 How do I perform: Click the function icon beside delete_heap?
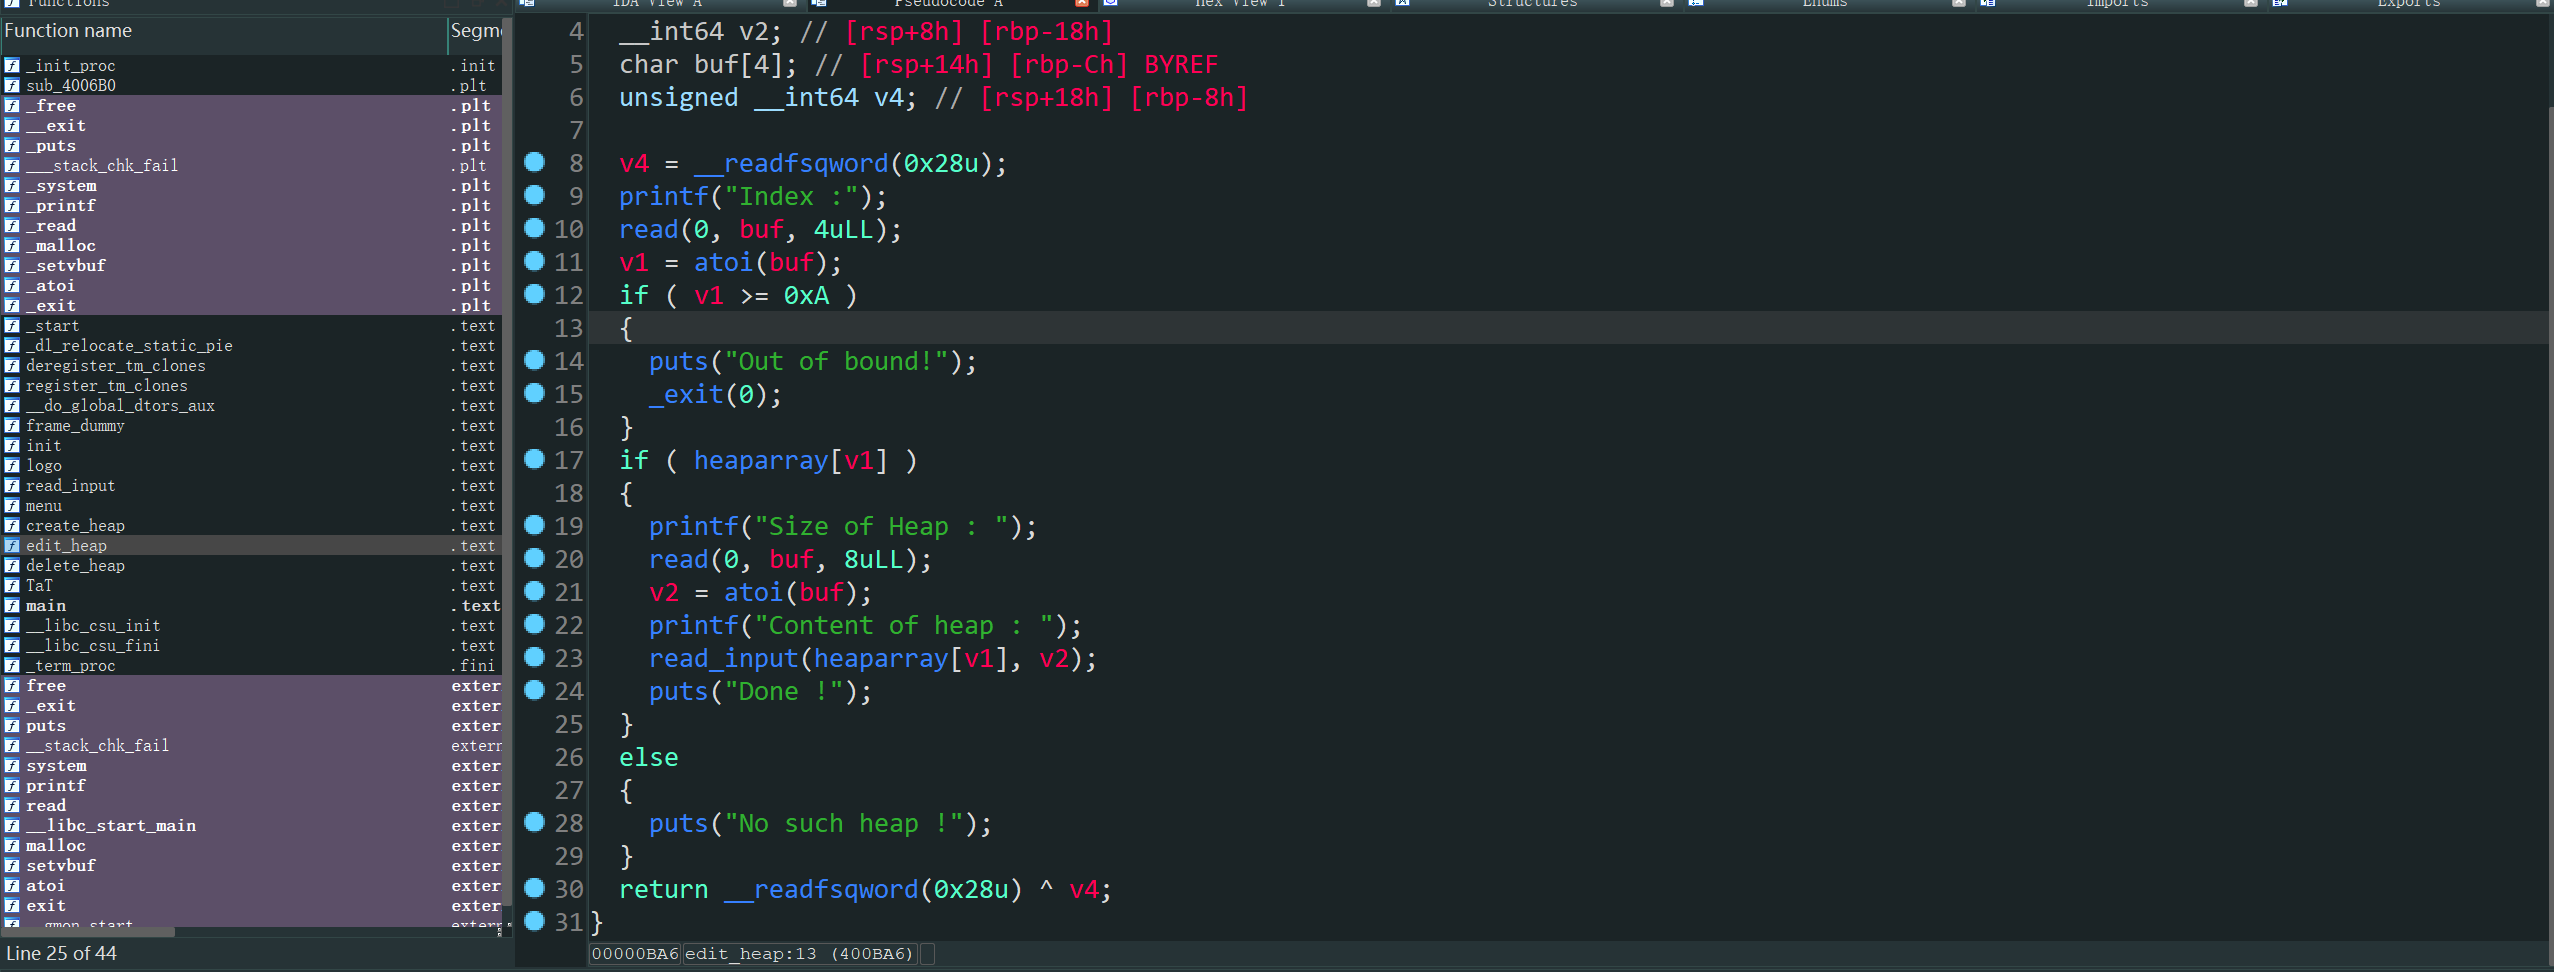[12, 566]
